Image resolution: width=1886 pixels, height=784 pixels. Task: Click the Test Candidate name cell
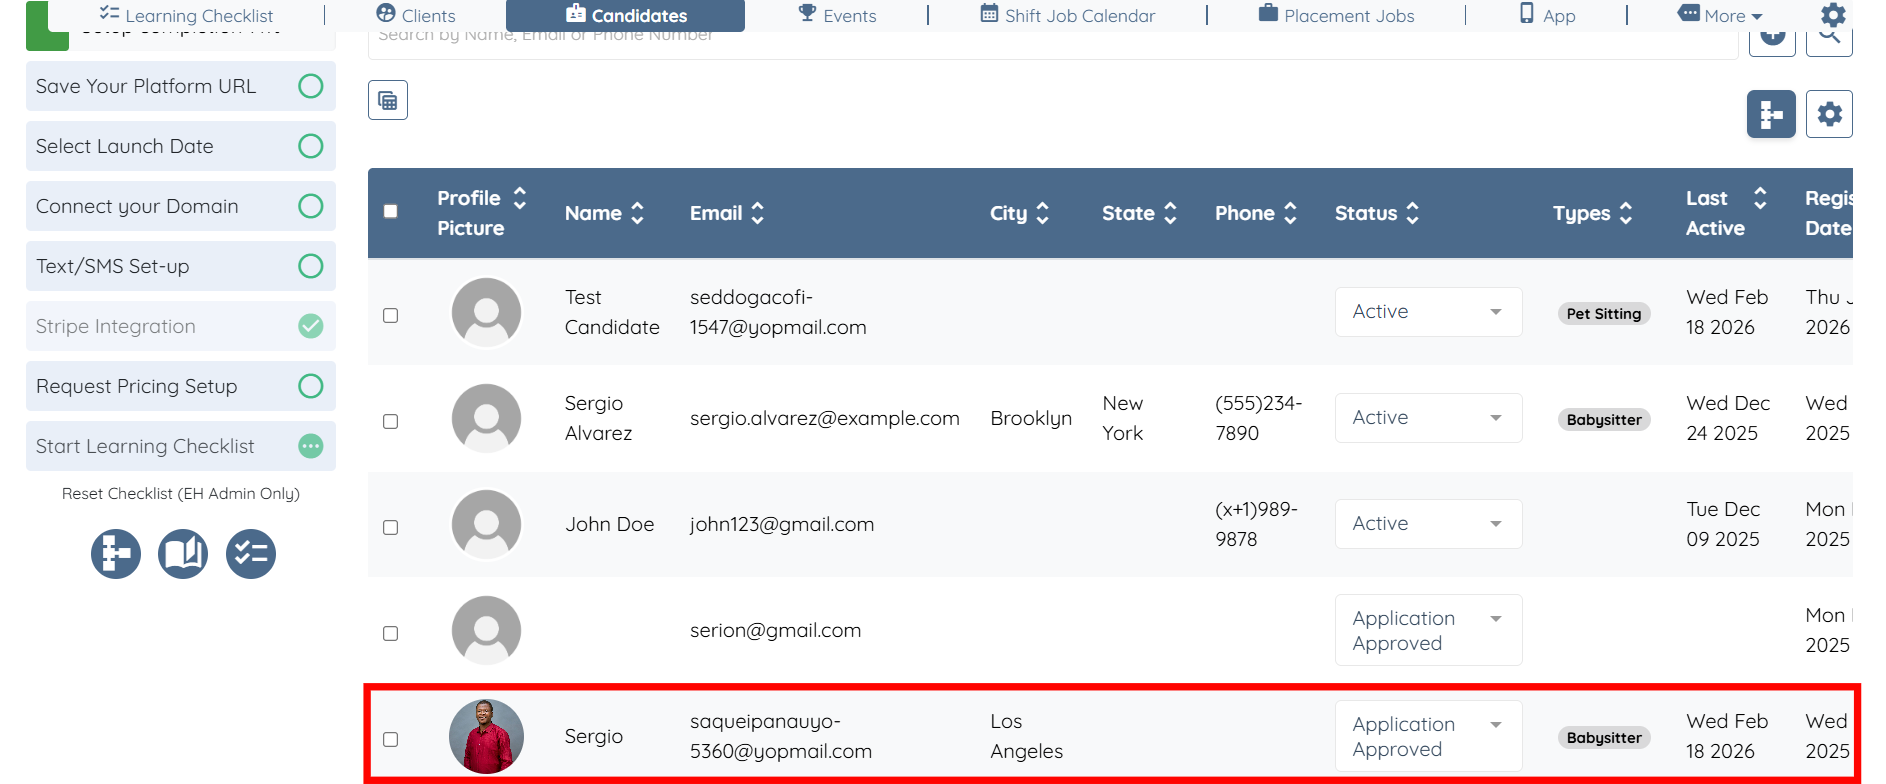(612, 312)
